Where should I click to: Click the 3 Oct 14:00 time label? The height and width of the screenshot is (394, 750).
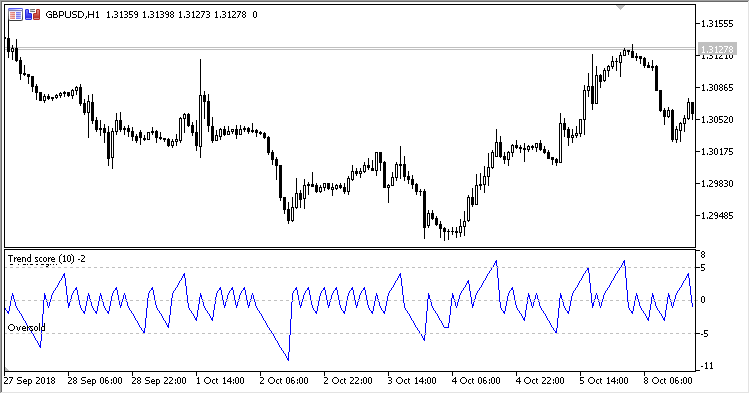(x=412, y=381)
